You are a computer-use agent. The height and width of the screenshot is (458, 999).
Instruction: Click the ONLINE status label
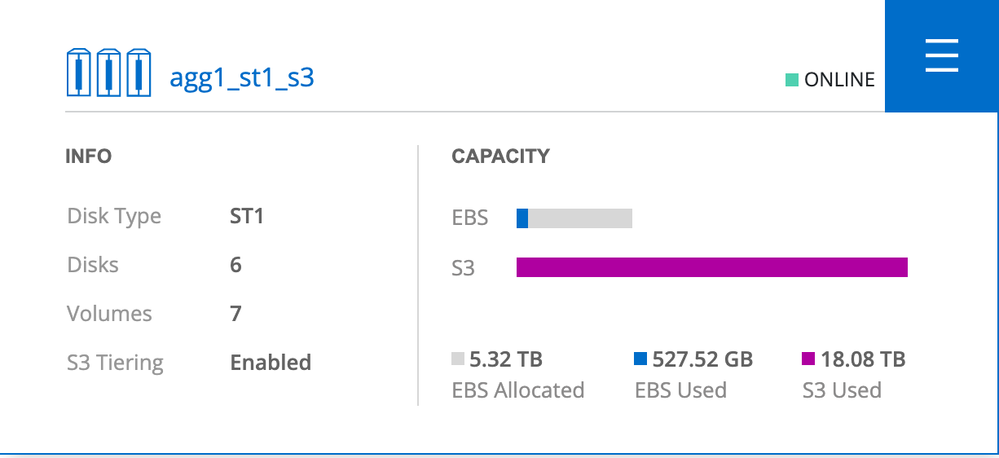coord(839,79)
